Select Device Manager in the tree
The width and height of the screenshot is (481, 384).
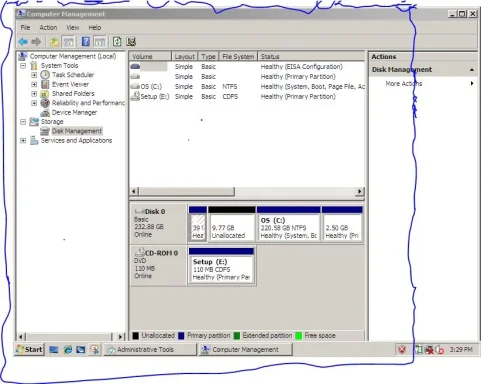pos(74,112)
